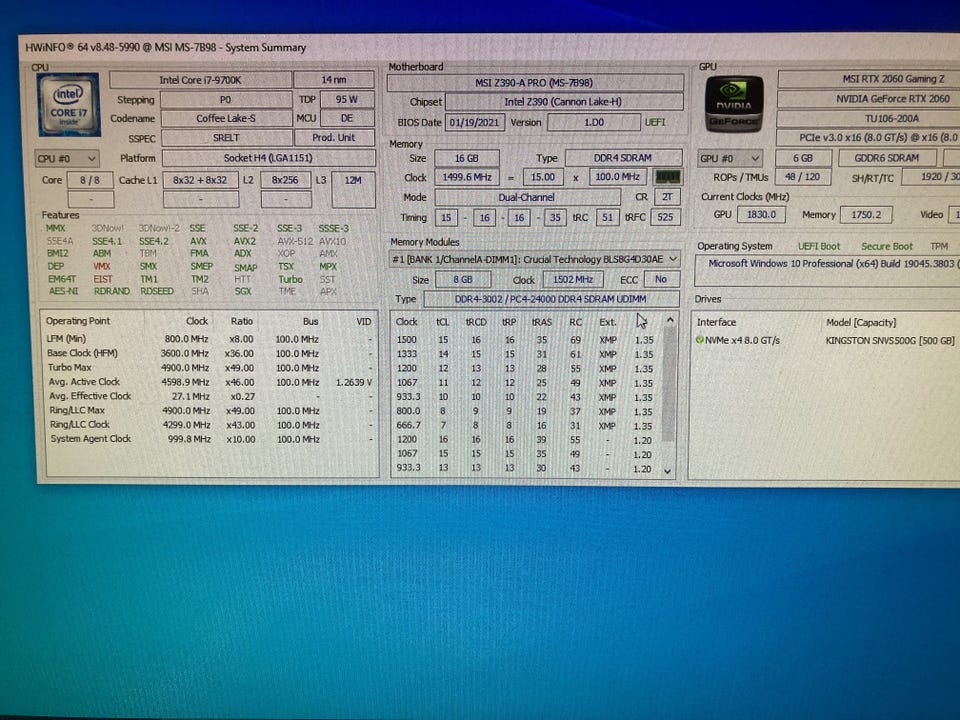
Task: Click the Intel Core i7-9700K name field
Action: (x=200, y=80)
